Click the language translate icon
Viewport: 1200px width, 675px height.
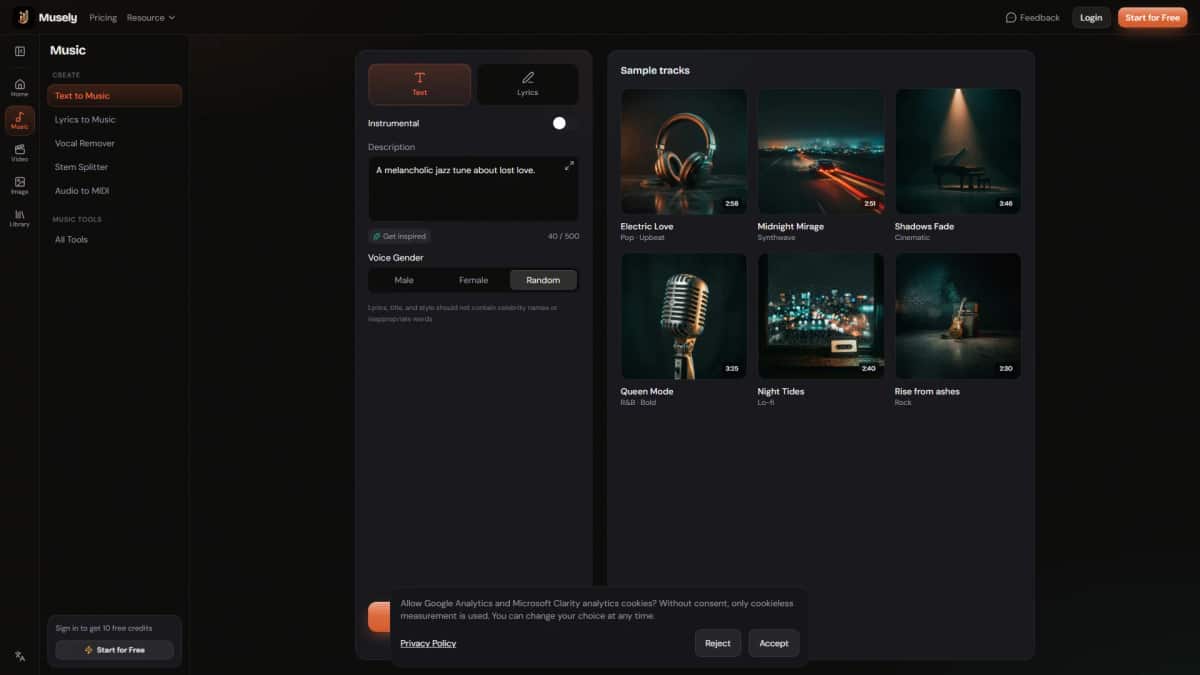(20, 656)
